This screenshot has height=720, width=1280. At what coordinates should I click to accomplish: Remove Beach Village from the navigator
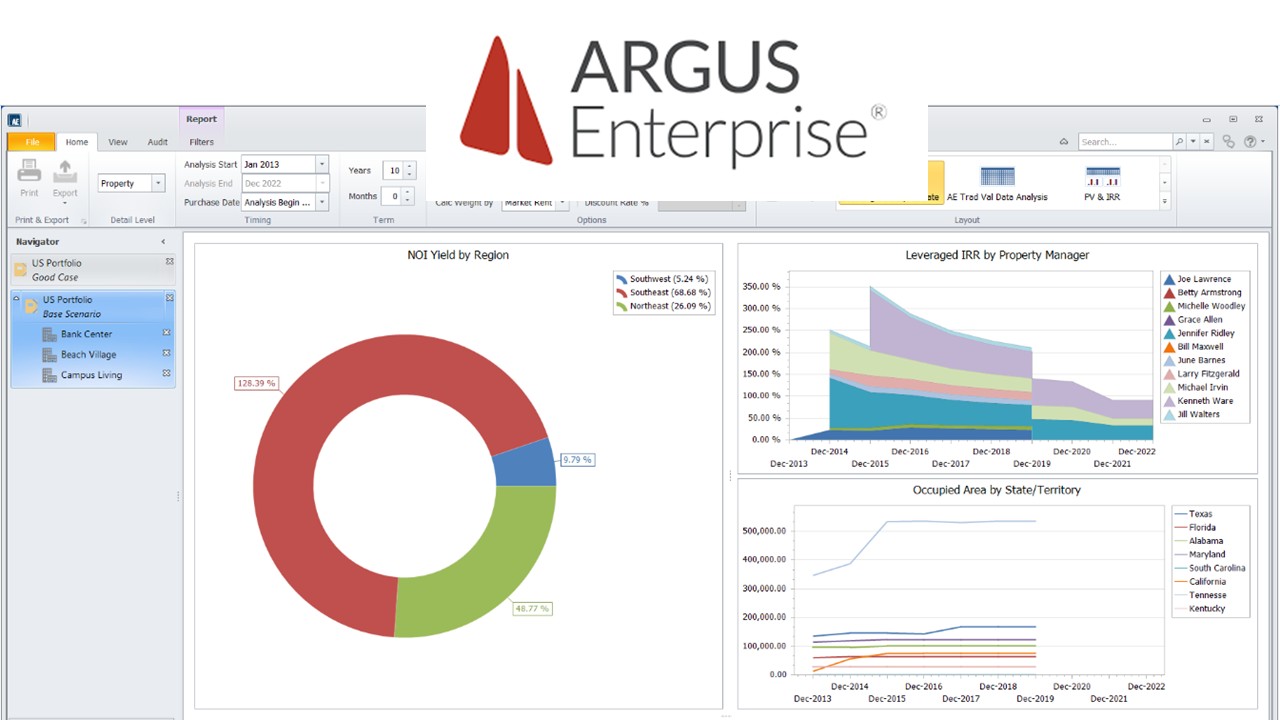pyautogui.click(x=167, y=353)
